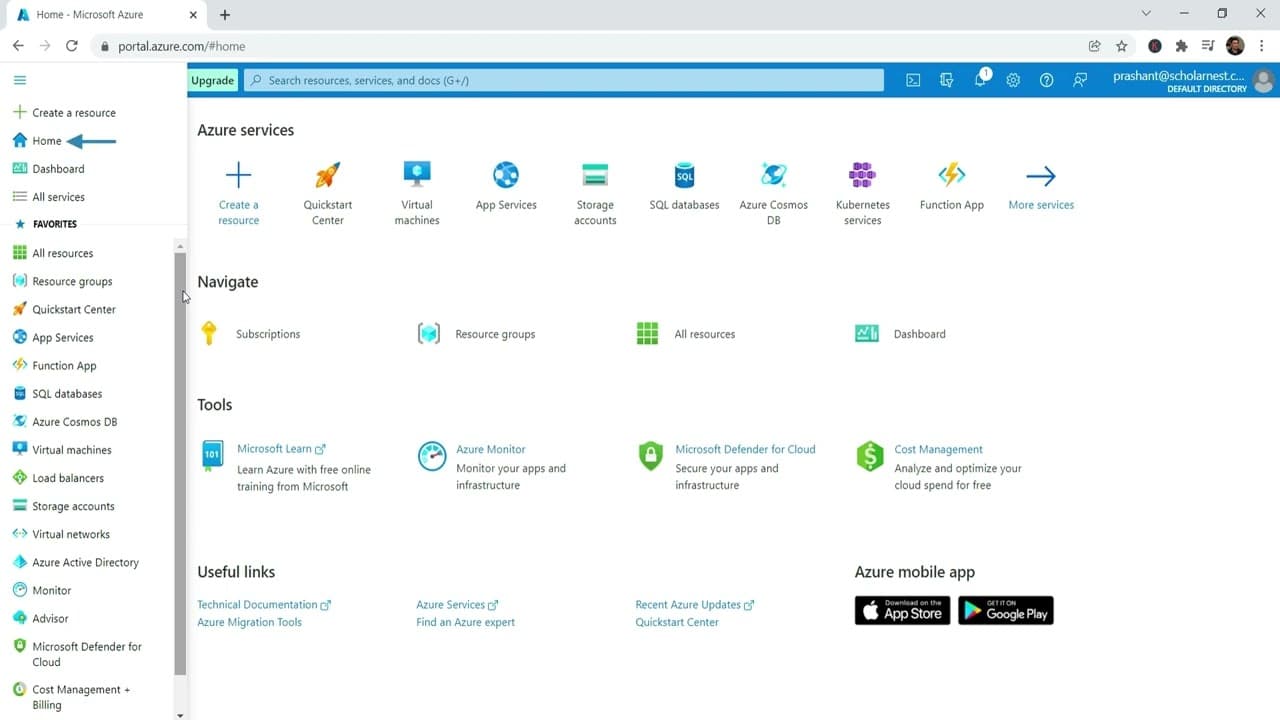Viewport: 1280px width, 720px height.
Task: Open the browser profile avatar
Action: (x=1235, y=46)
